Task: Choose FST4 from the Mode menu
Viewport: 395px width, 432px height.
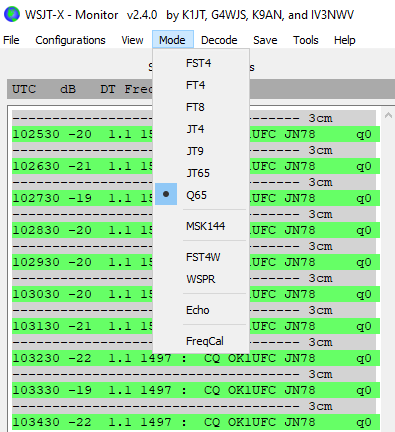Action: 201,63
